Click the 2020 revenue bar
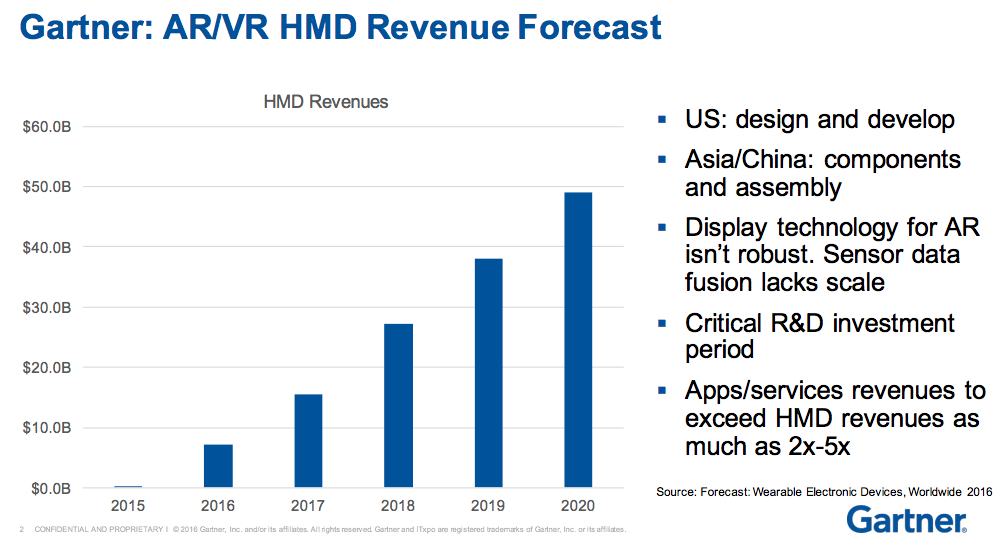The height and width of the screenshot is (550, 1001). coord(578,340)
